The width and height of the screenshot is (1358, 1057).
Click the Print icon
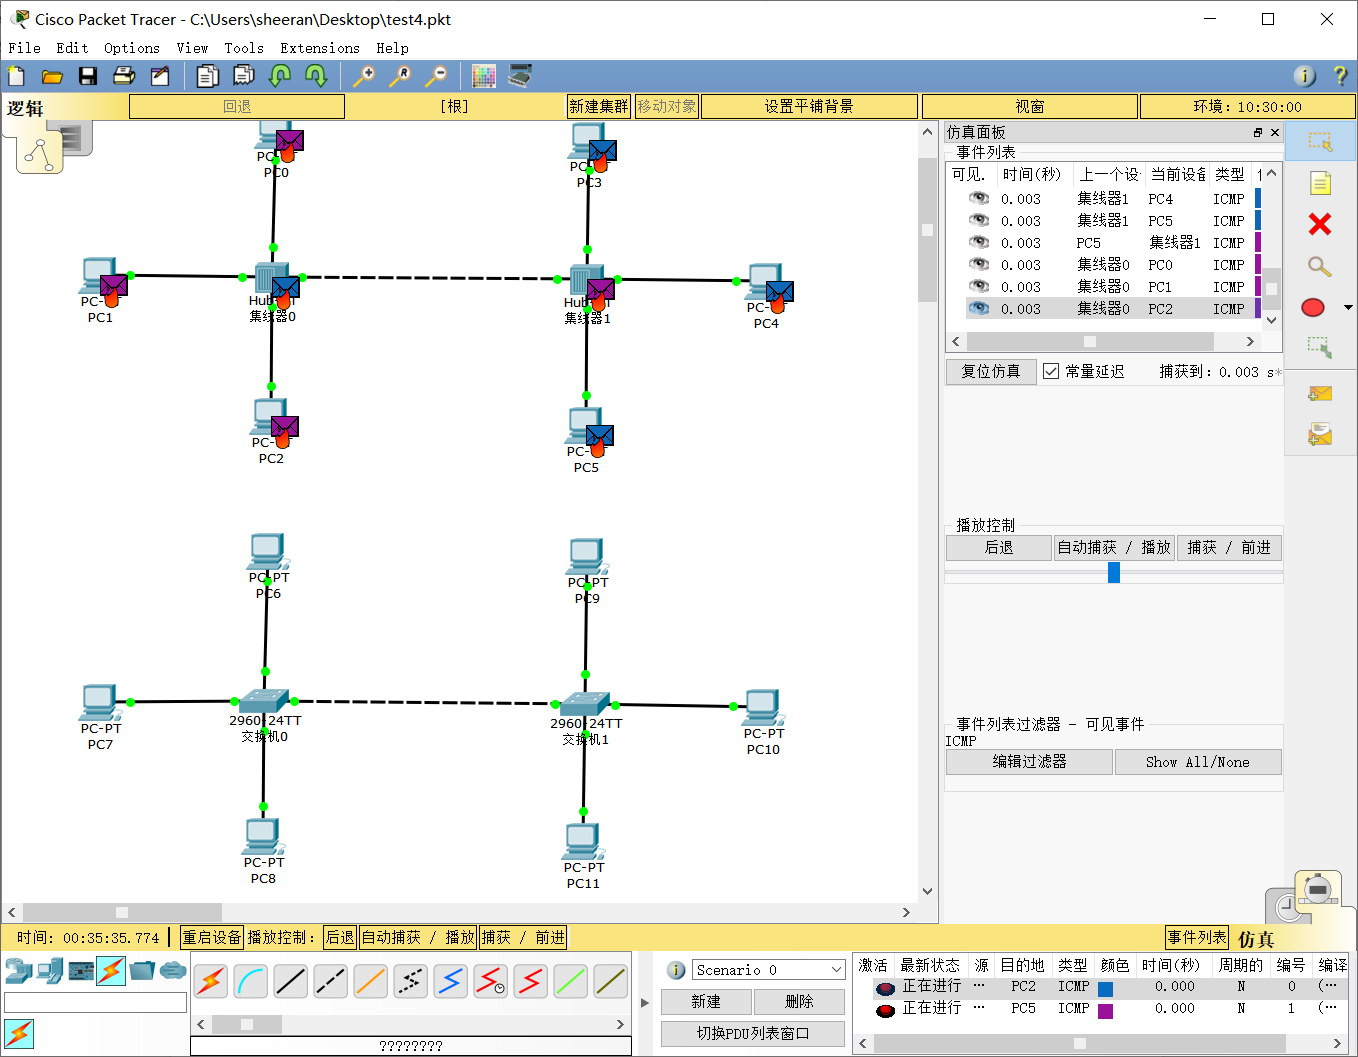(x=124, y=76)
